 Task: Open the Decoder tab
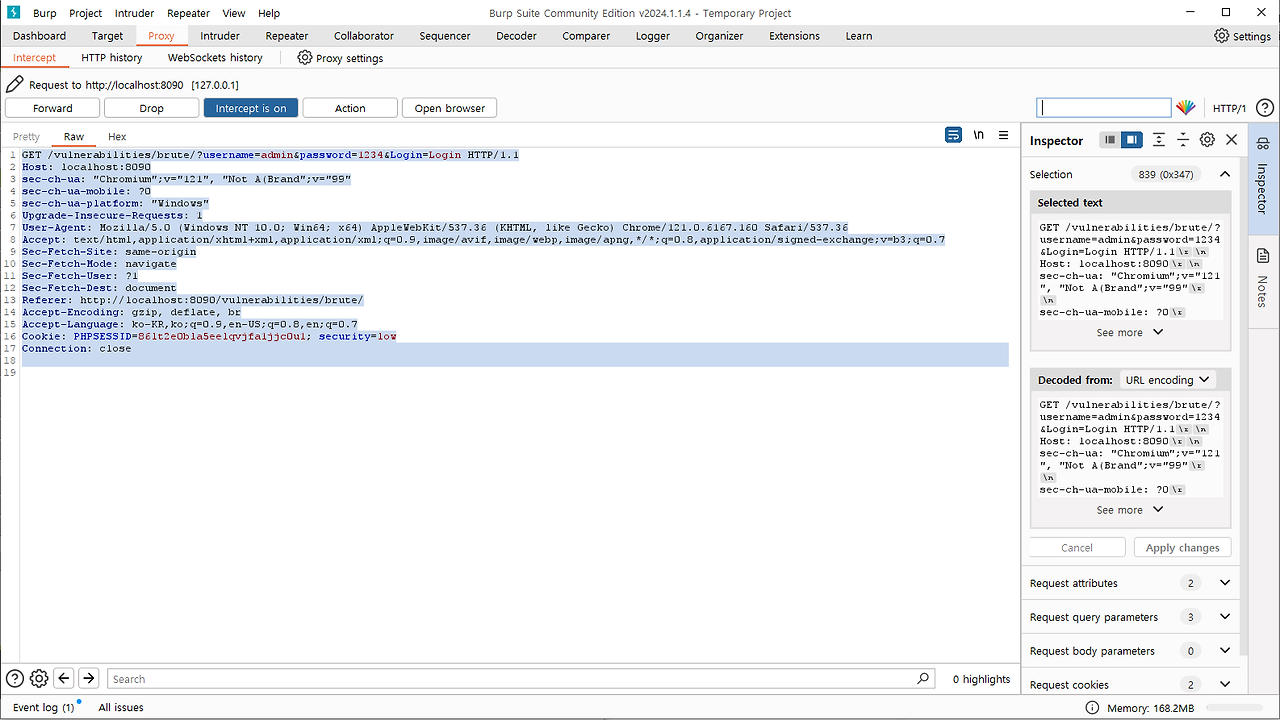516,36
